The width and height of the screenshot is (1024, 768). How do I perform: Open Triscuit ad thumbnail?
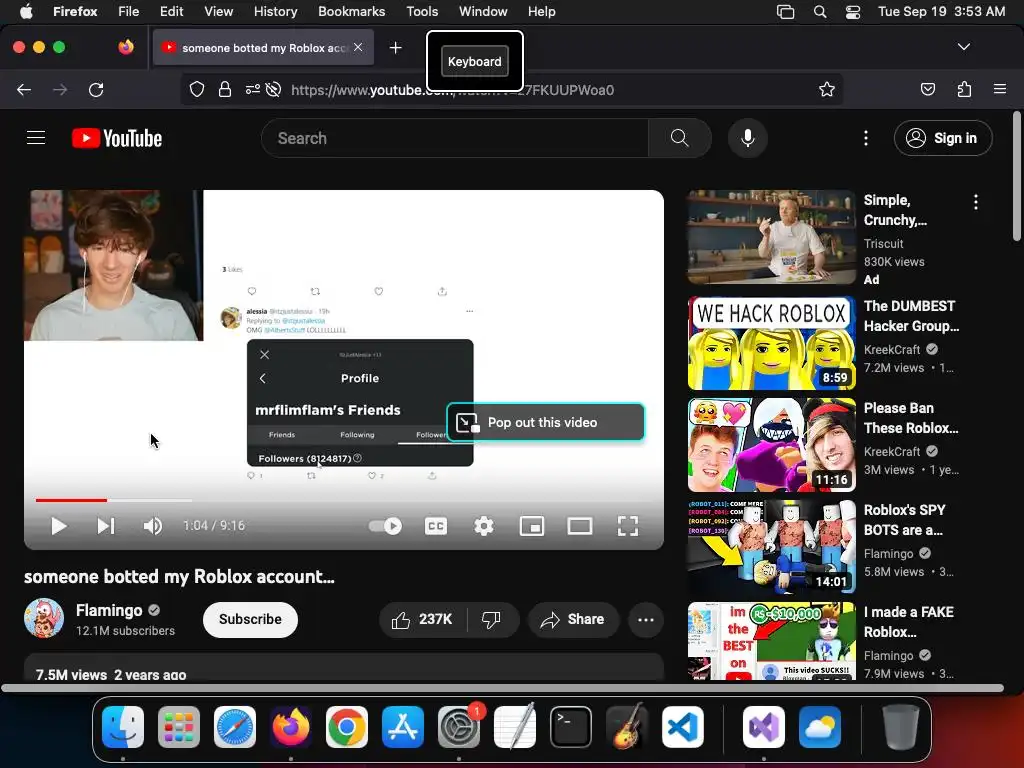(771, 237)
